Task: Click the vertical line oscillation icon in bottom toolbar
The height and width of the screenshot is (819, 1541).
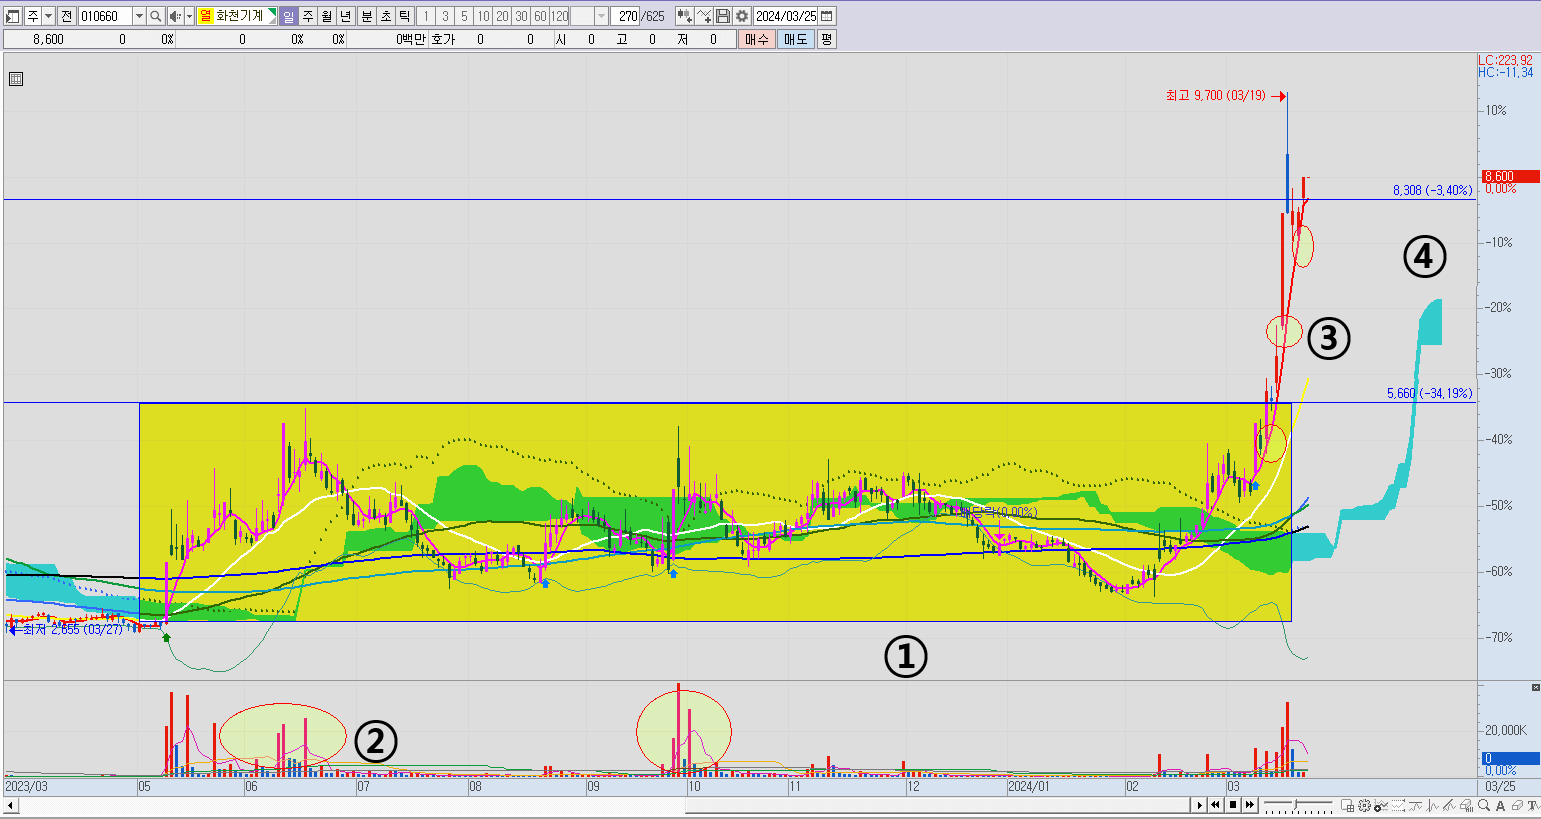Action: pos(1432,805)
